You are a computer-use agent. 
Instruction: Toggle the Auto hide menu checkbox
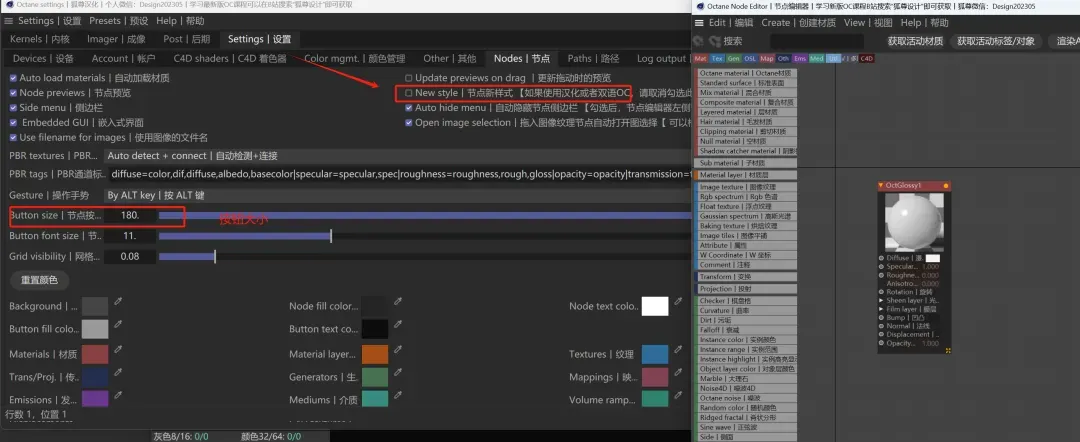click(409, 107)
